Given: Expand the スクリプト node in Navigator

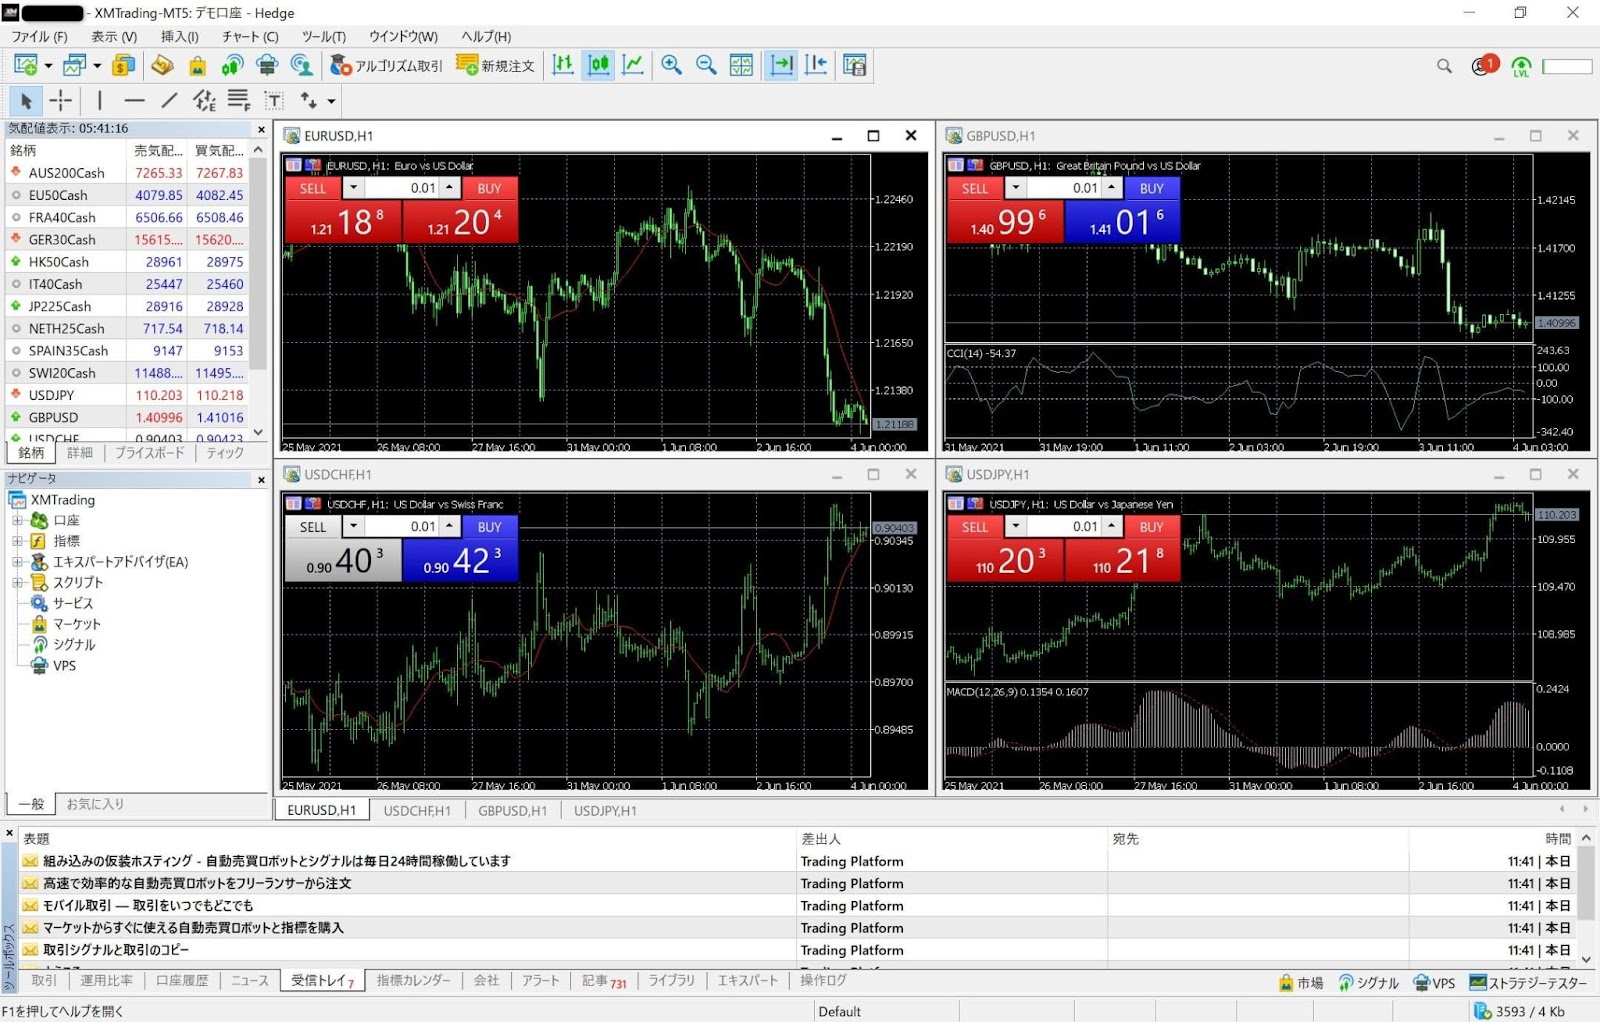Looking at the screenshot, I should click(17, 582).
